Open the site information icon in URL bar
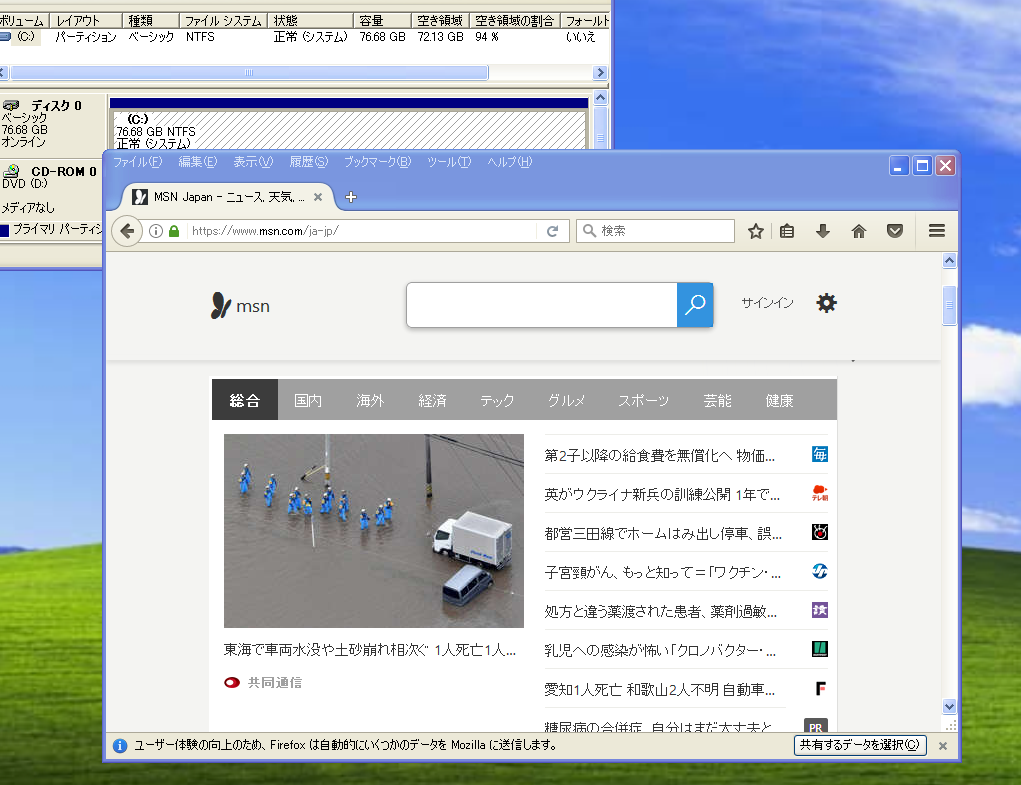 click(156, 231)
